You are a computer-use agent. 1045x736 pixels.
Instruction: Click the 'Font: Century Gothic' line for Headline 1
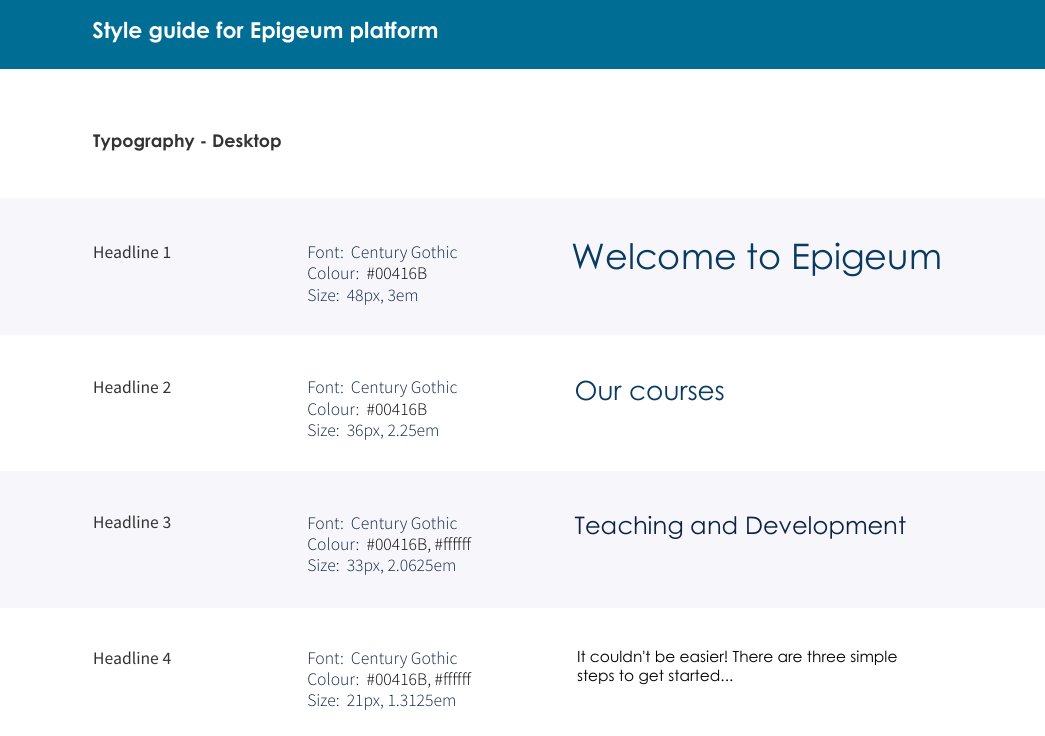tap(382, 252)
